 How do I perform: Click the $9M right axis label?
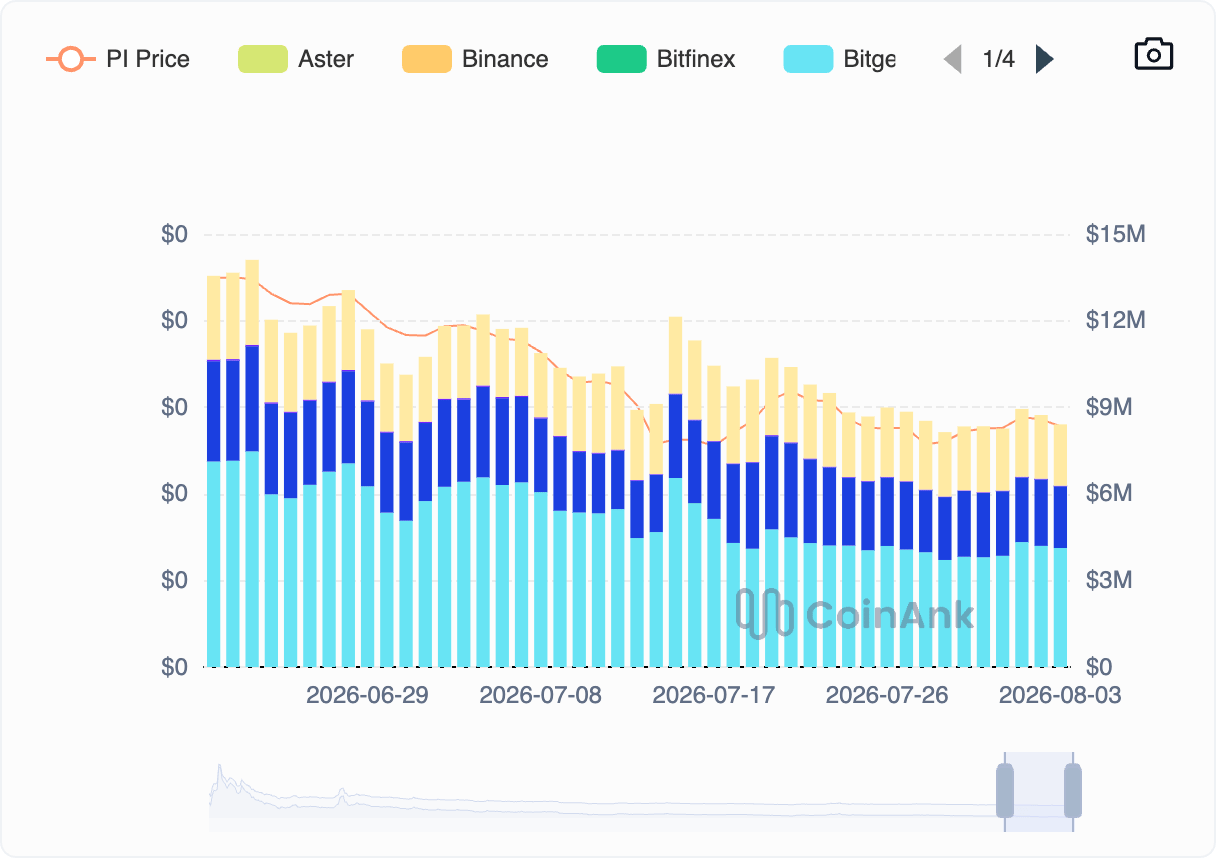(x=1109, y=408)
